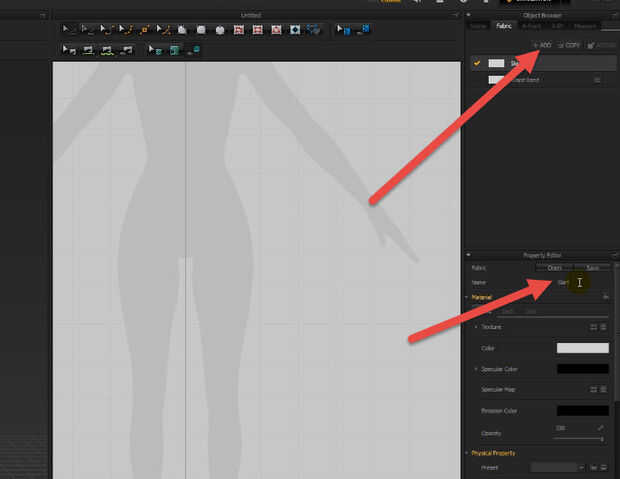The image size is (620, 479).
Task: Select the orange square point tool in the toolbar
Action: (x=146, y=30)
